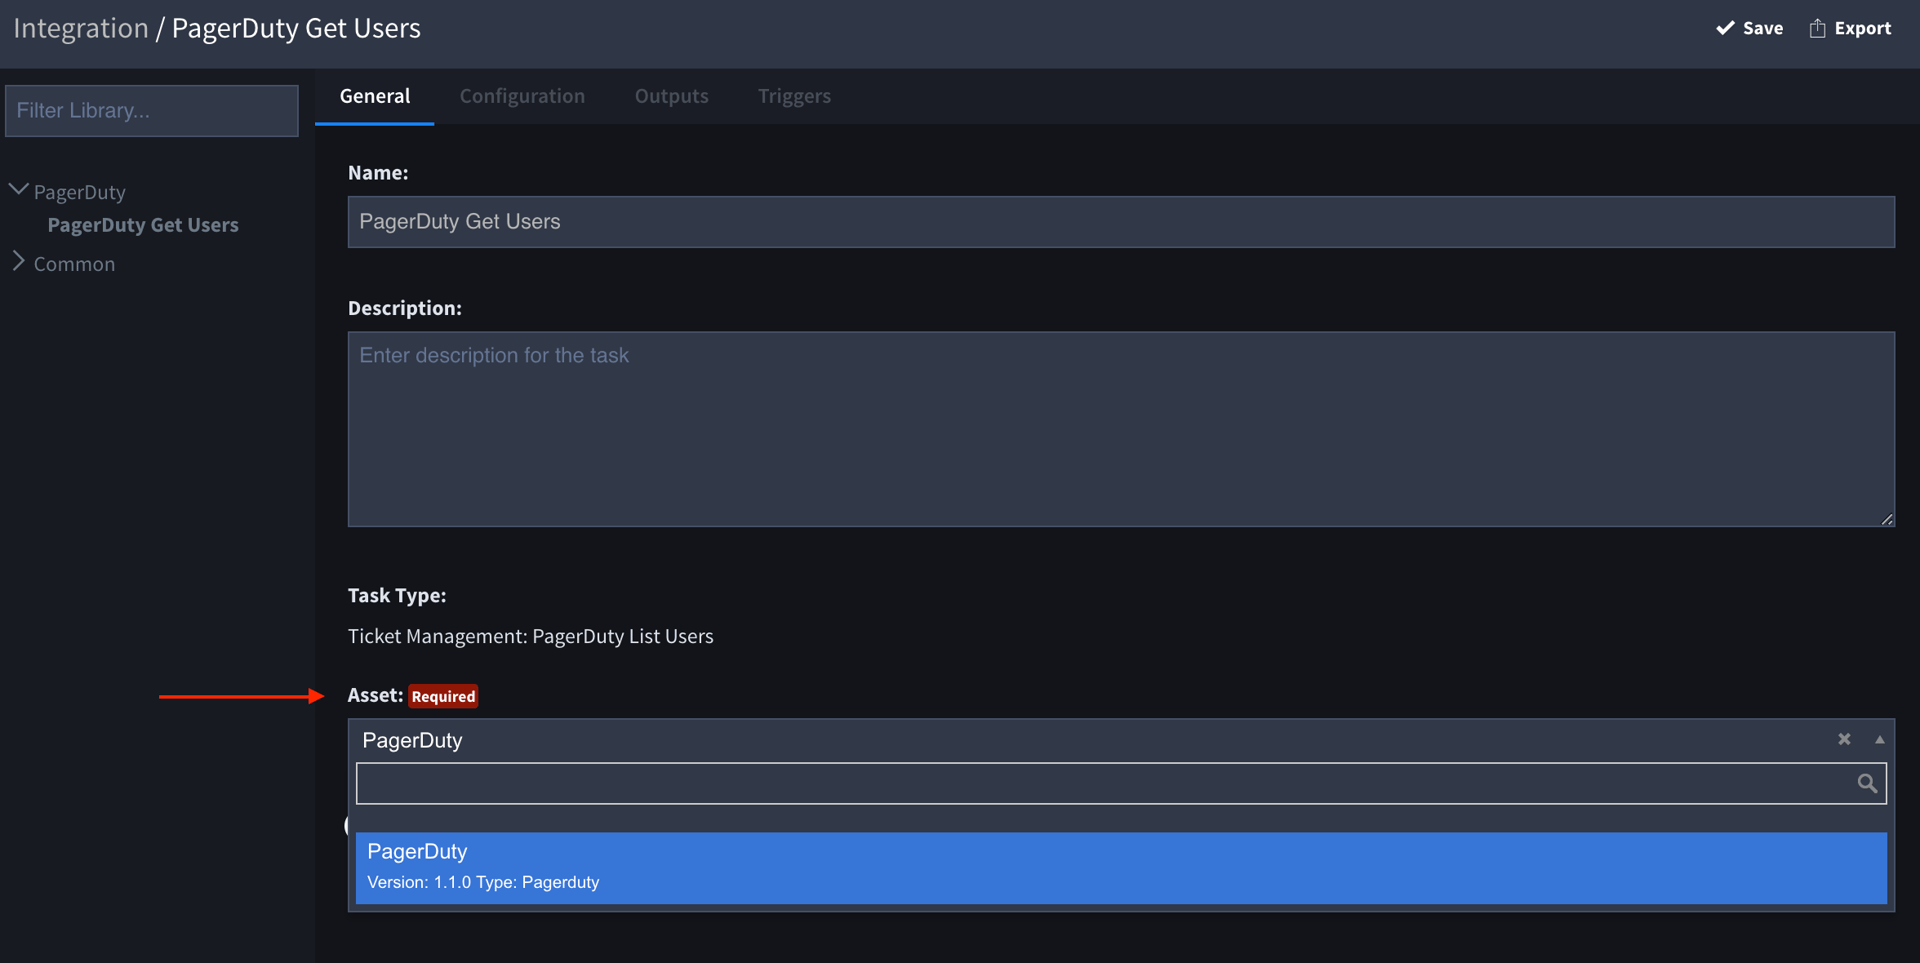Click the Export icon button
Image resolution: width=1920 pixels, height=963 pixels.
1849,28
